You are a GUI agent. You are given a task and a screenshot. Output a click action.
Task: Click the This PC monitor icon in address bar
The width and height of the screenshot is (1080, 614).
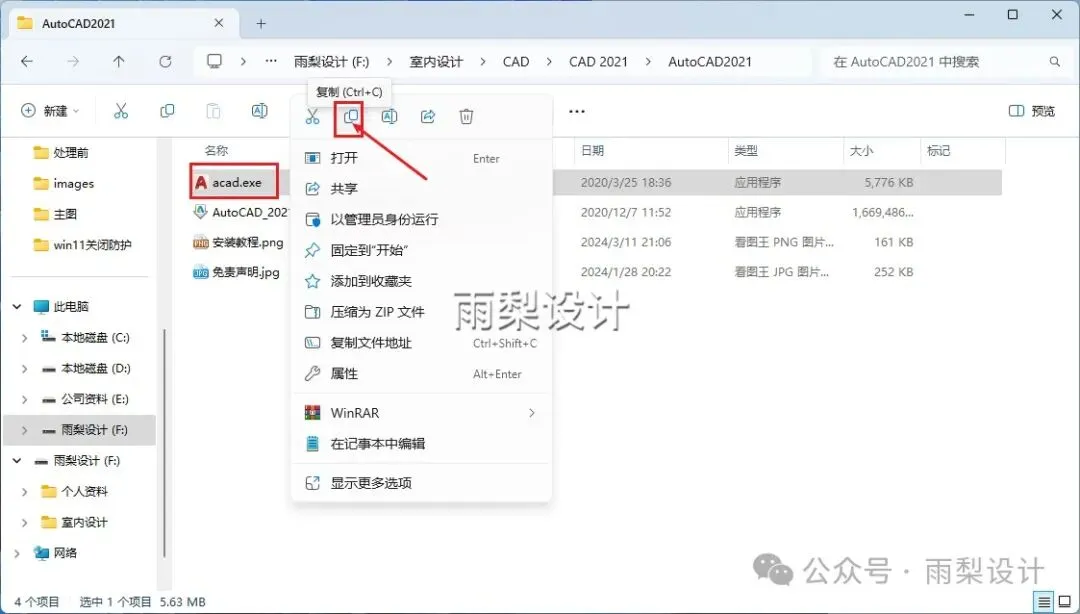[x=214, y=61]
